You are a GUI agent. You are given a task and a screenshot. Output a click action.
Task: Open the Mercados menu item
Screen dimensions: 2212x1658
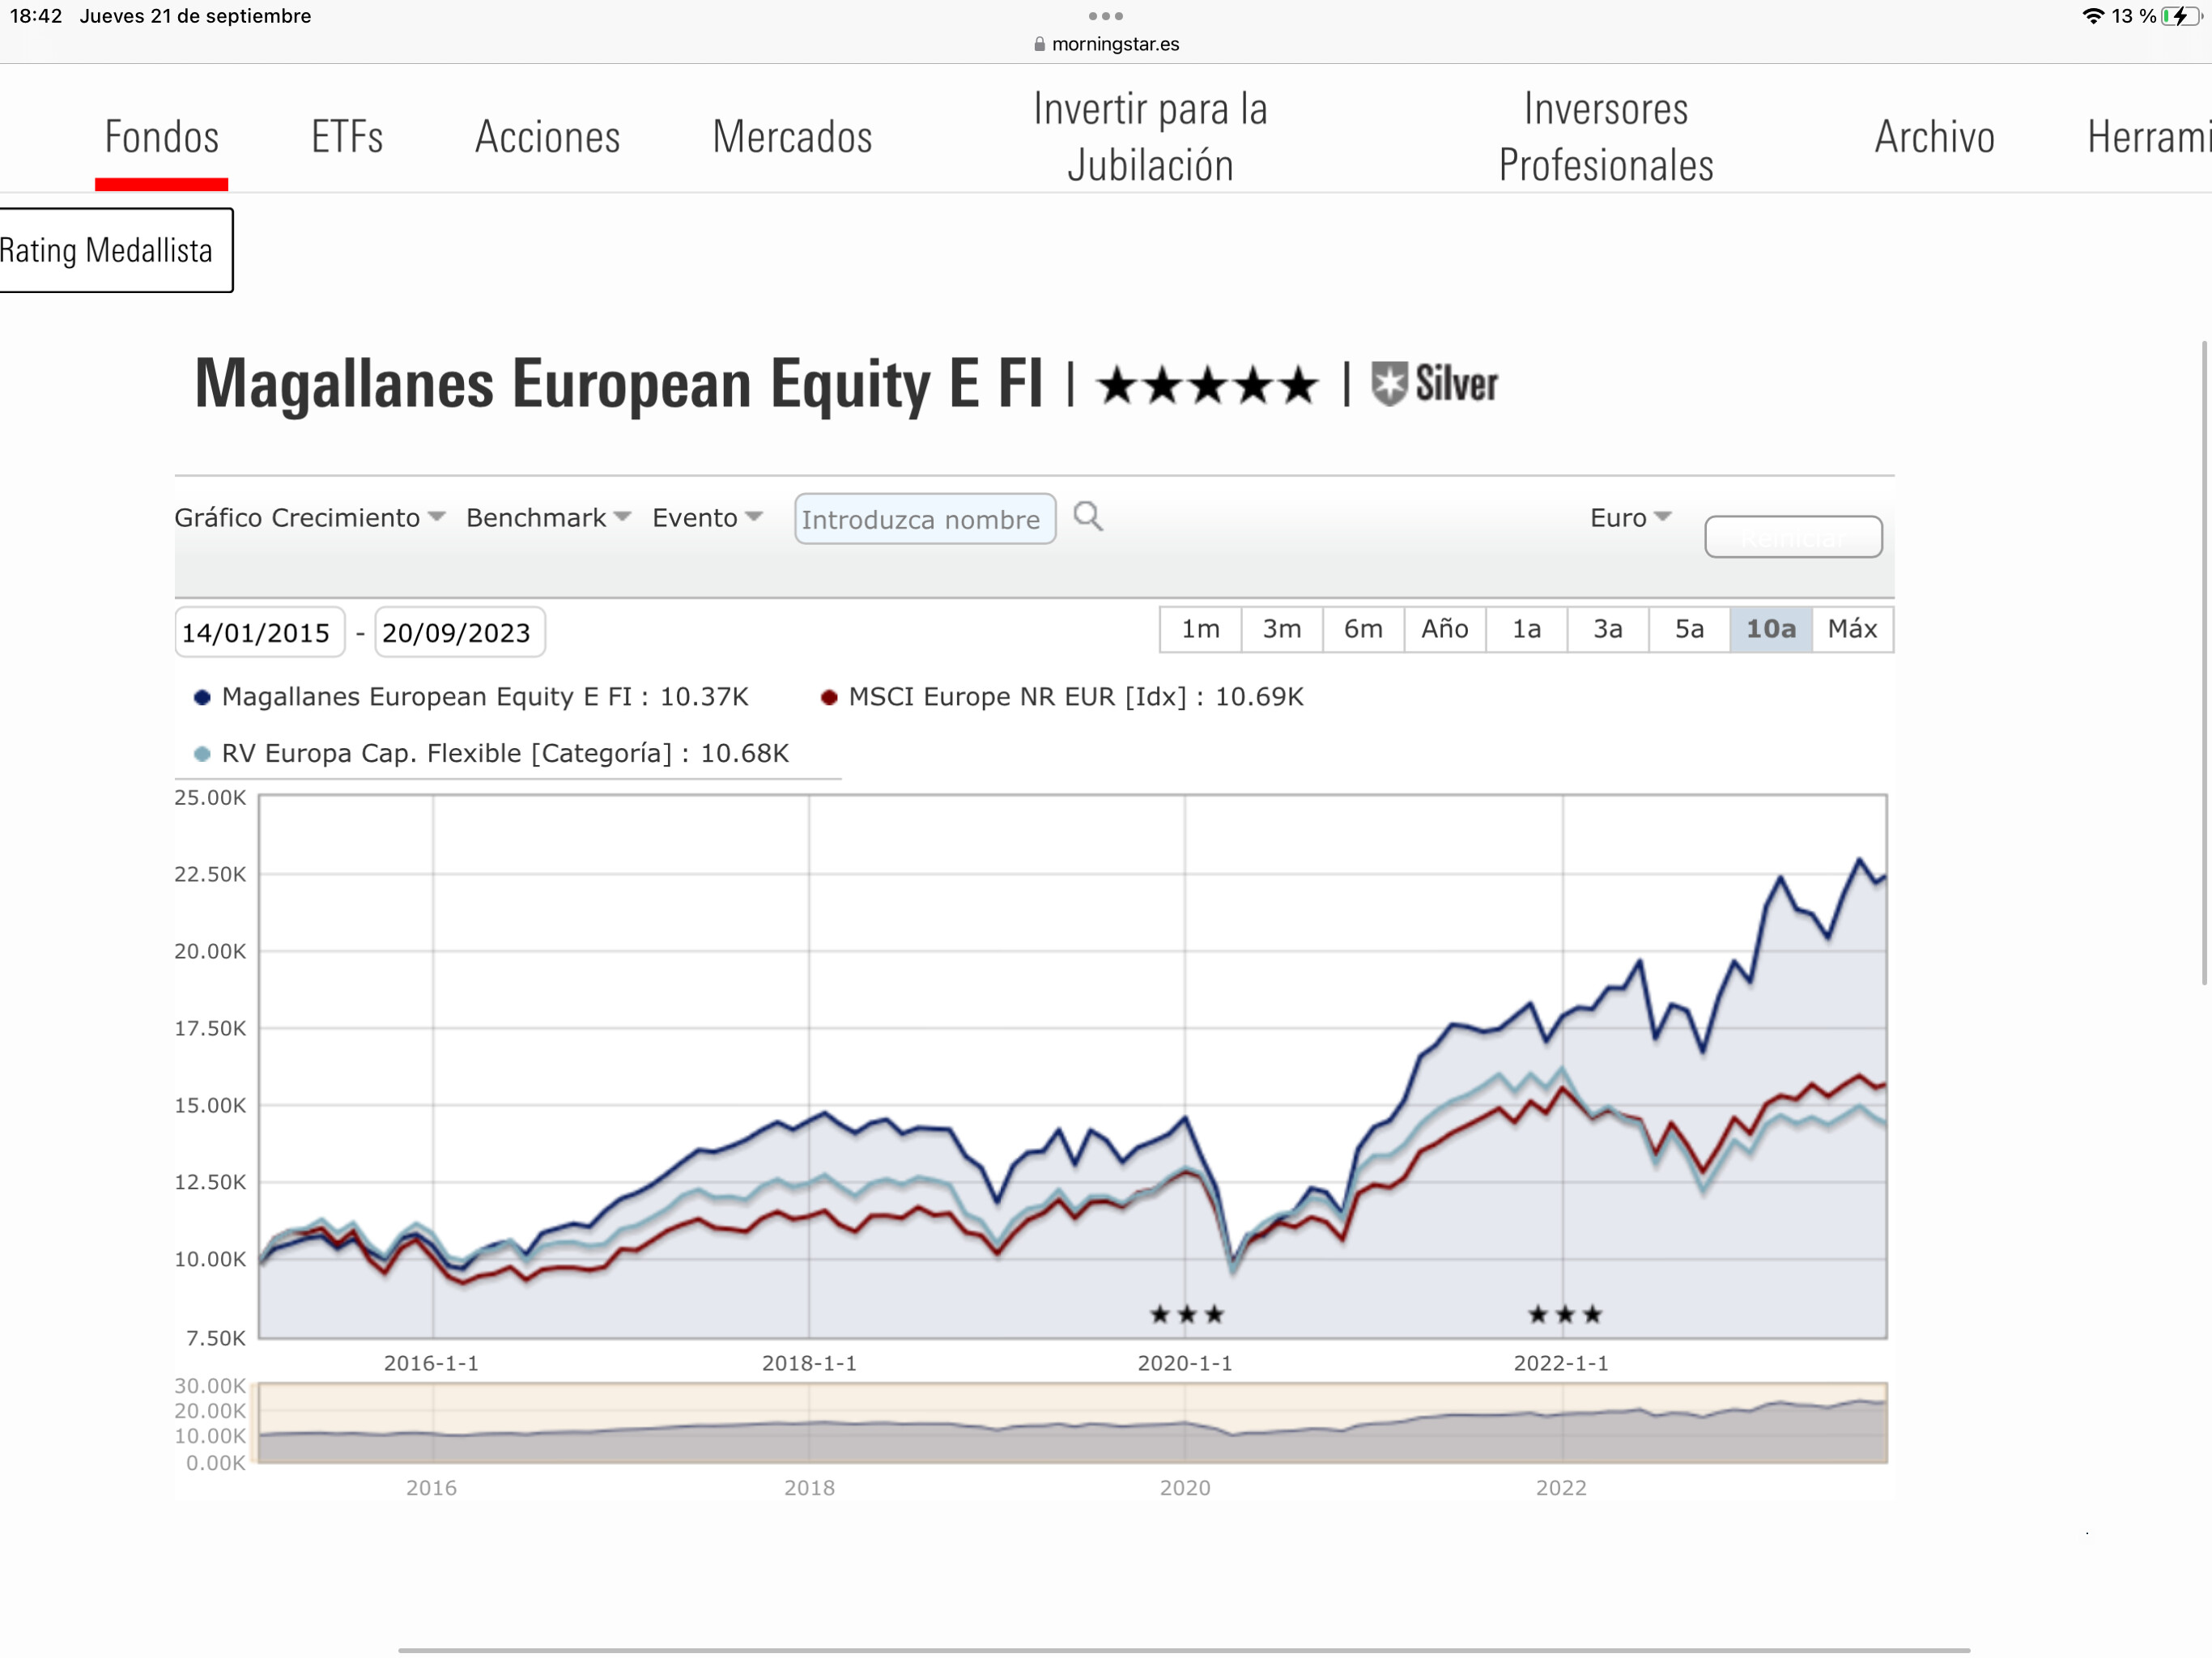tap(792, 137)
